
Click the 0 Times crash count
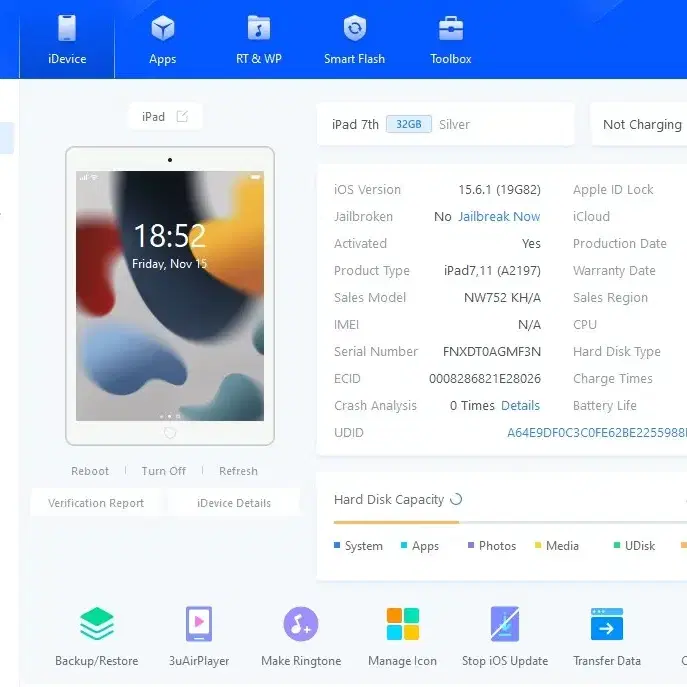(472, 406)
